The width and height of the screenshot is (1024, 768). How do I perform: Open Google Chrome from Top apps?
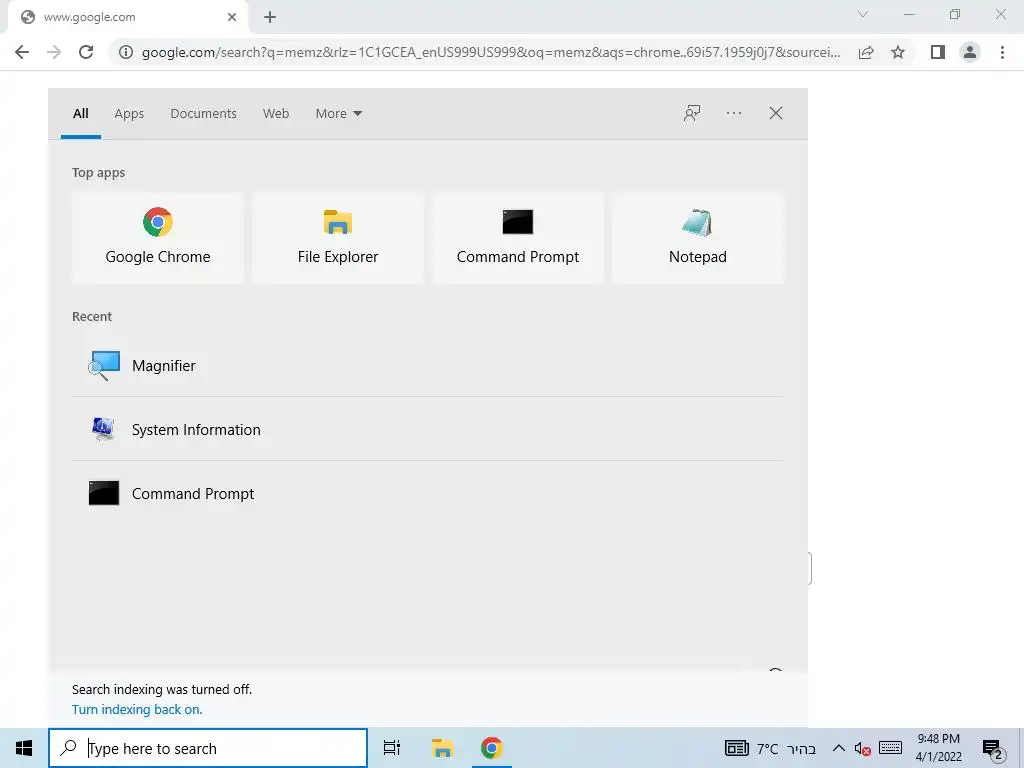pos(157,238)
